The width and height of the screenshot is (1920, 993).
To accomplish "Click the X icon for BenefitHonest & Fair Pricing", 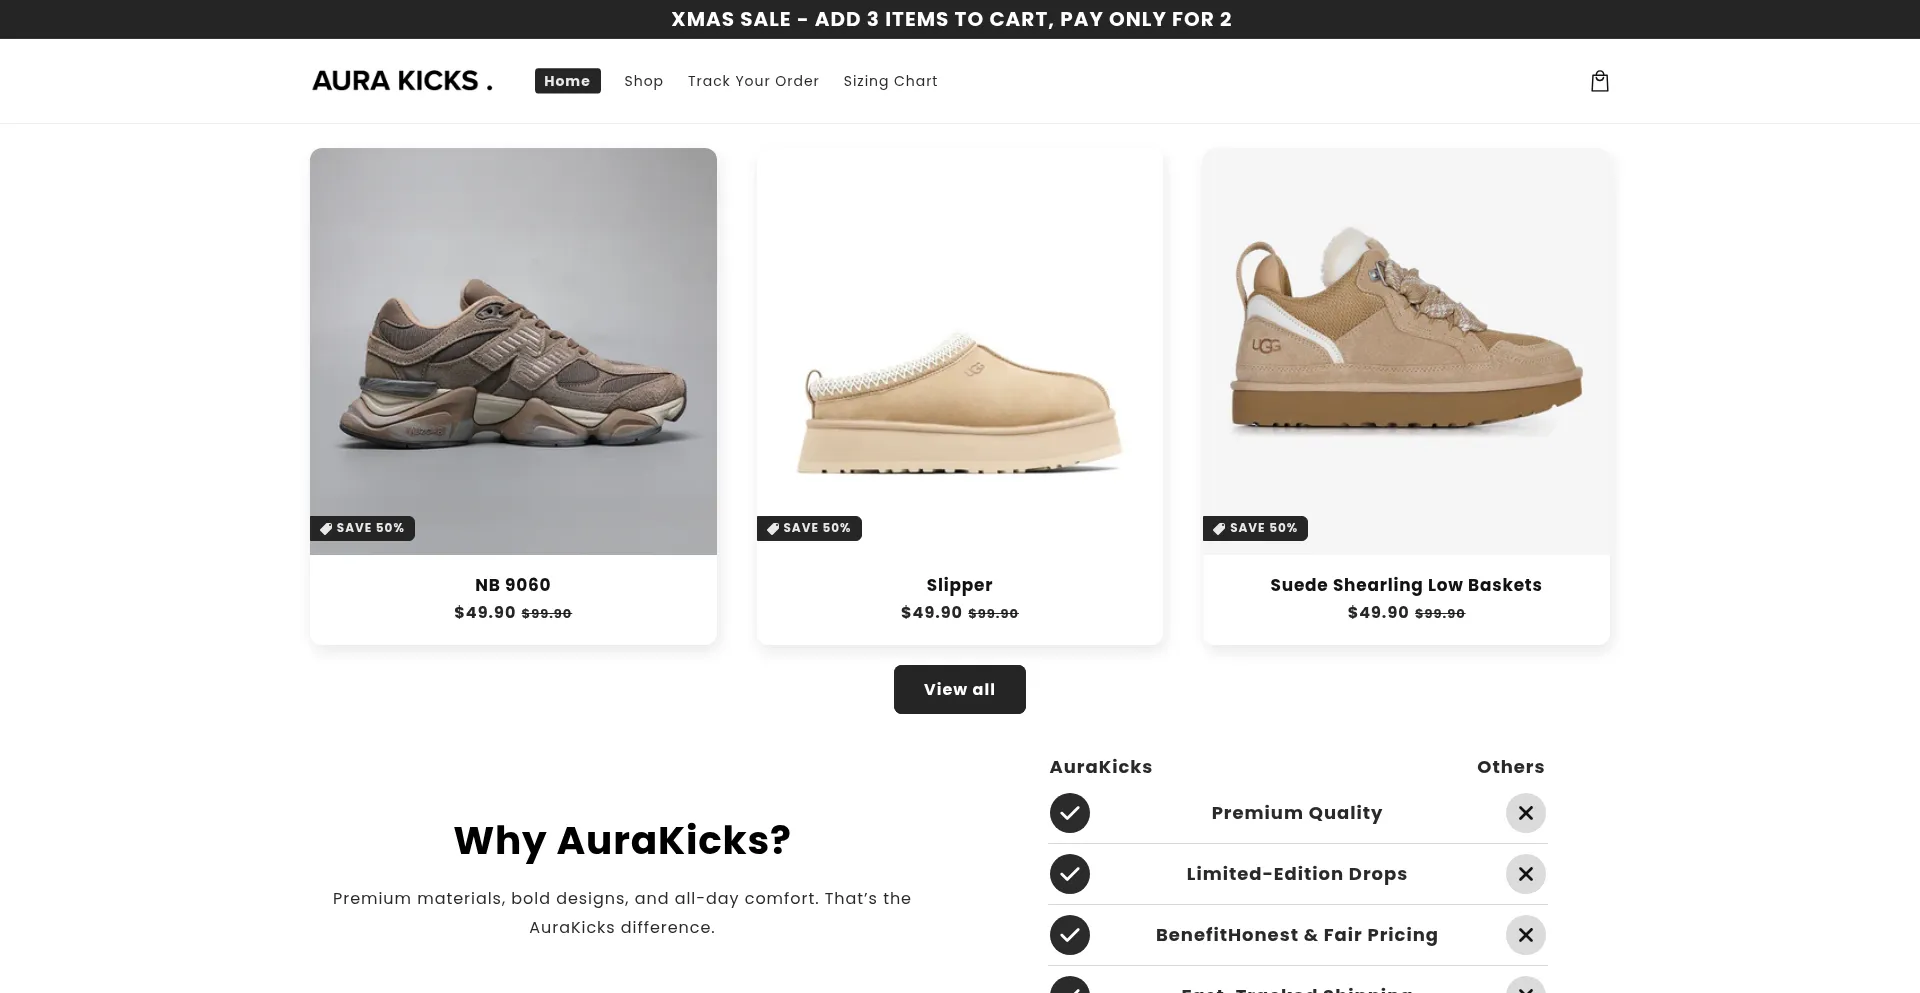I will [1525, 935].
